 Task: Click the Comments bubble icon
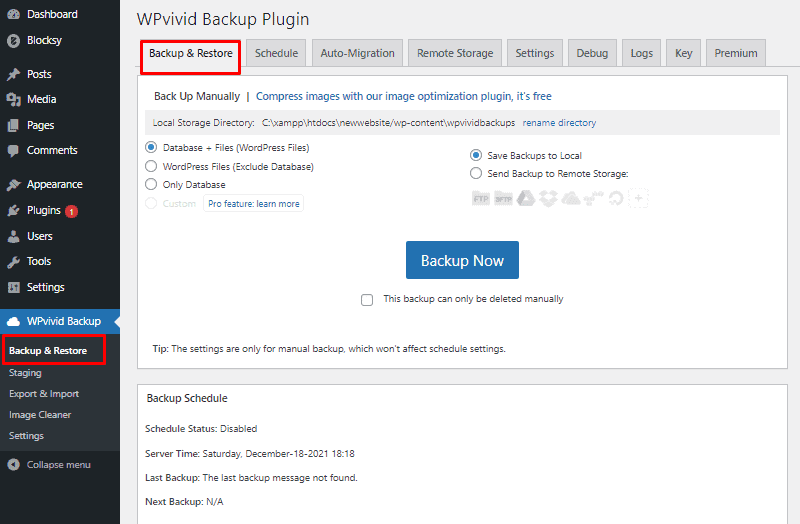14,151
